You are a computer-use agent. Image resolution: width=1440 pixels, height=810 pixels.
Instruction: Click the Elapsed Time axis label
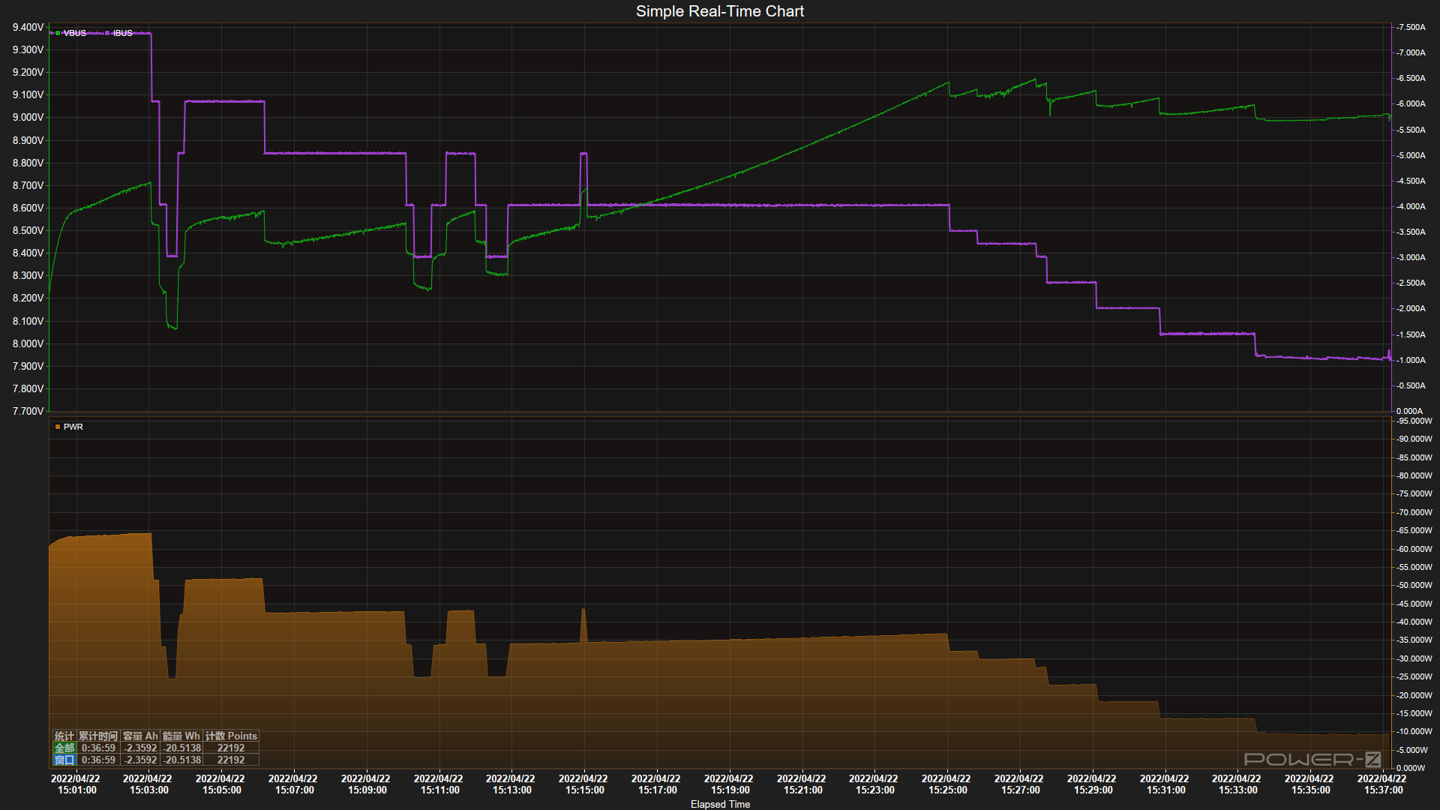(x=720, y=804)
